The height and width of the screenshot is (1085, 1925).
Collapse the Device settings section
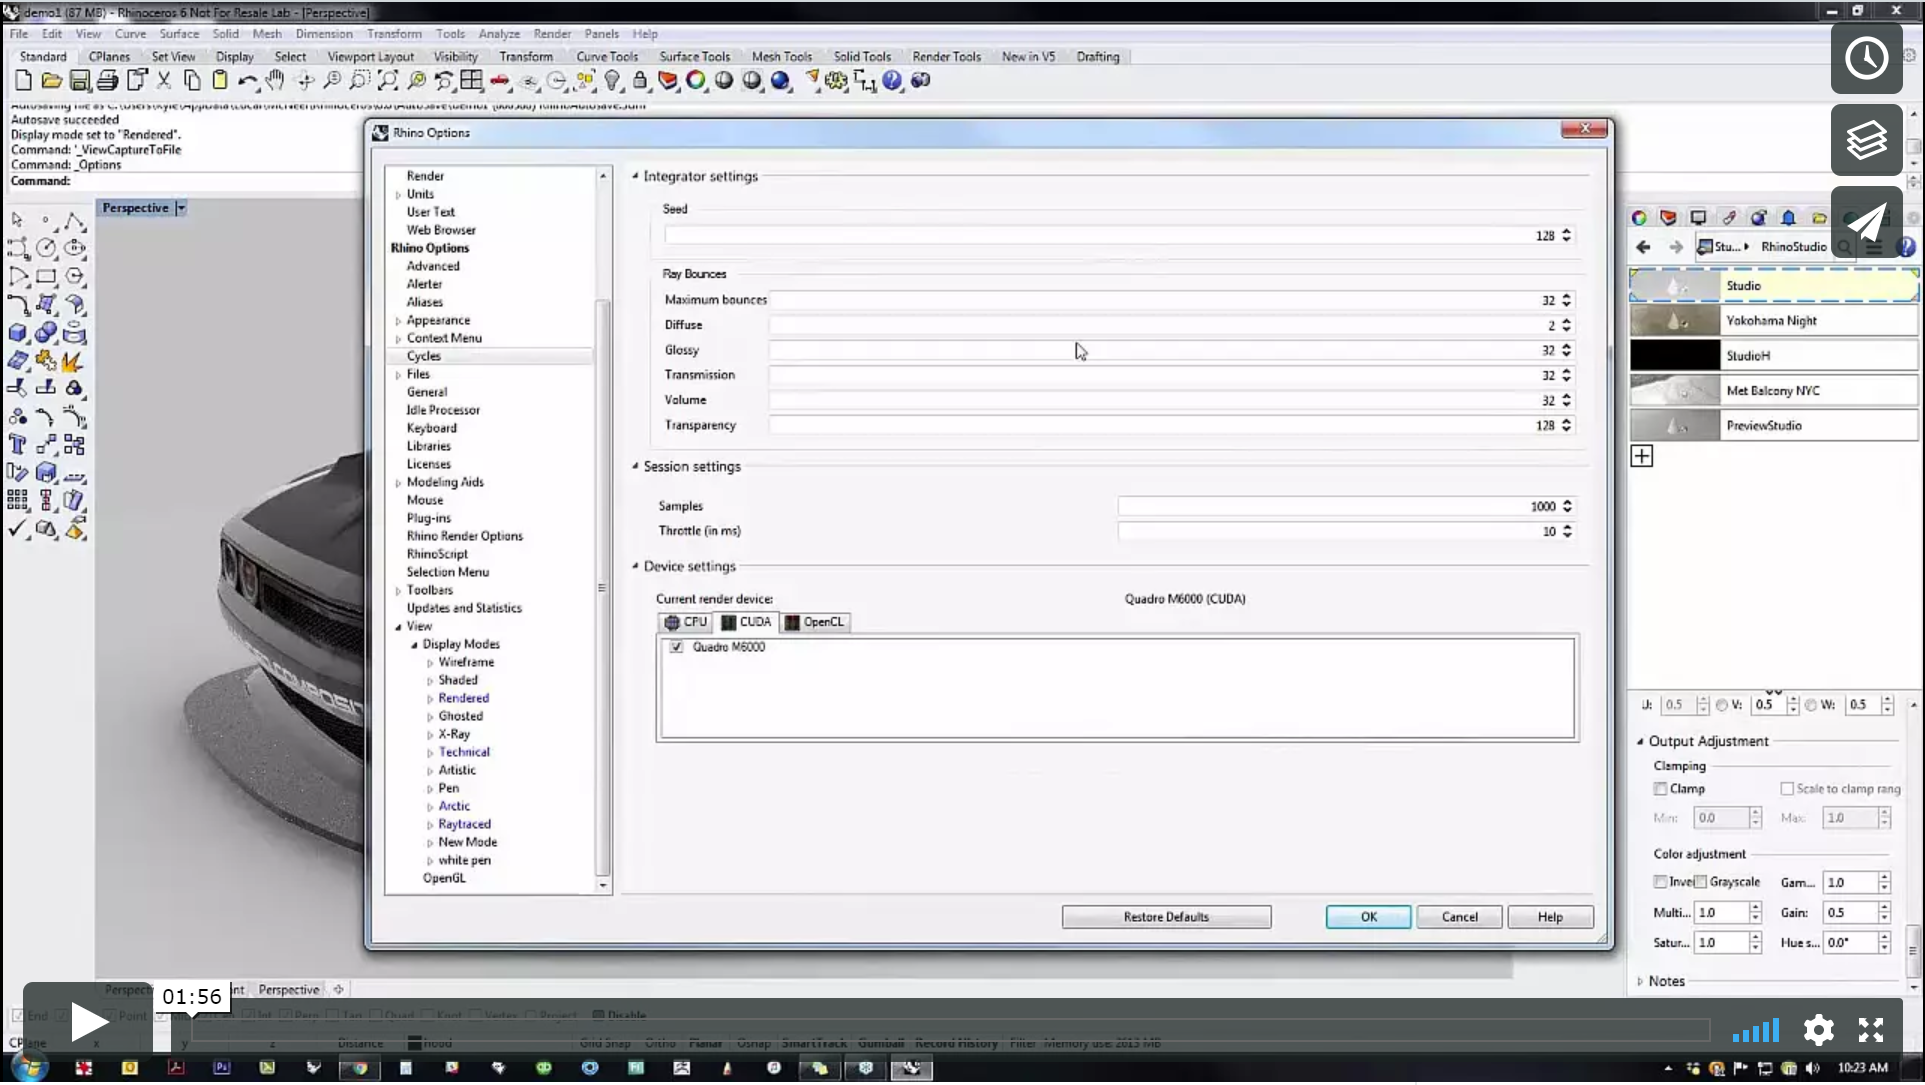(635, 566)
